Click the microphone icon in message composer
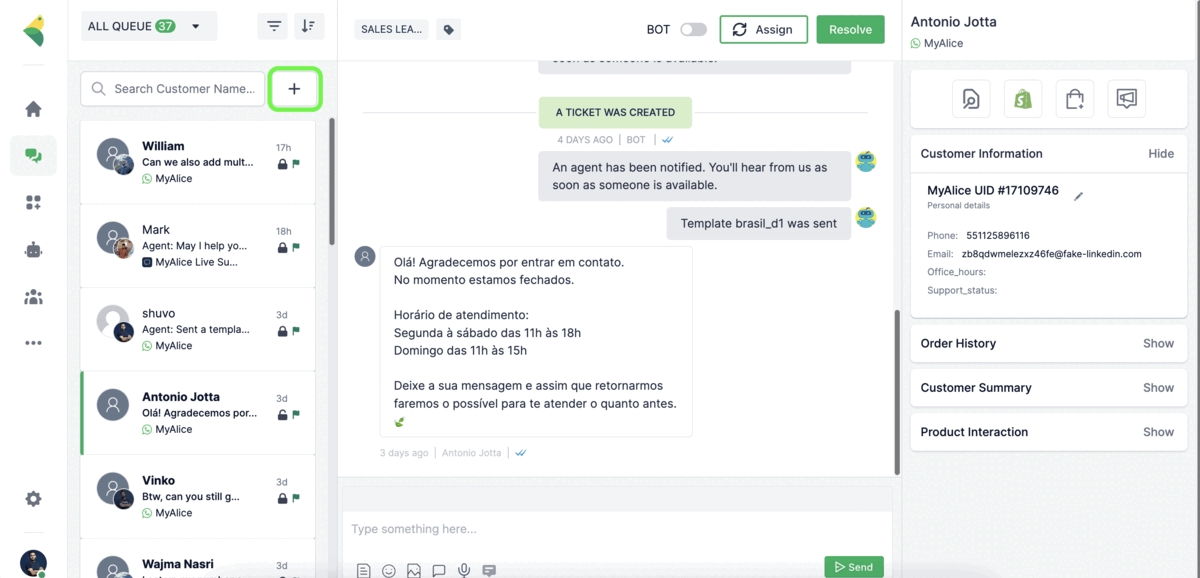This screenshot has height=578, width=1200. (x=464, y=570)
